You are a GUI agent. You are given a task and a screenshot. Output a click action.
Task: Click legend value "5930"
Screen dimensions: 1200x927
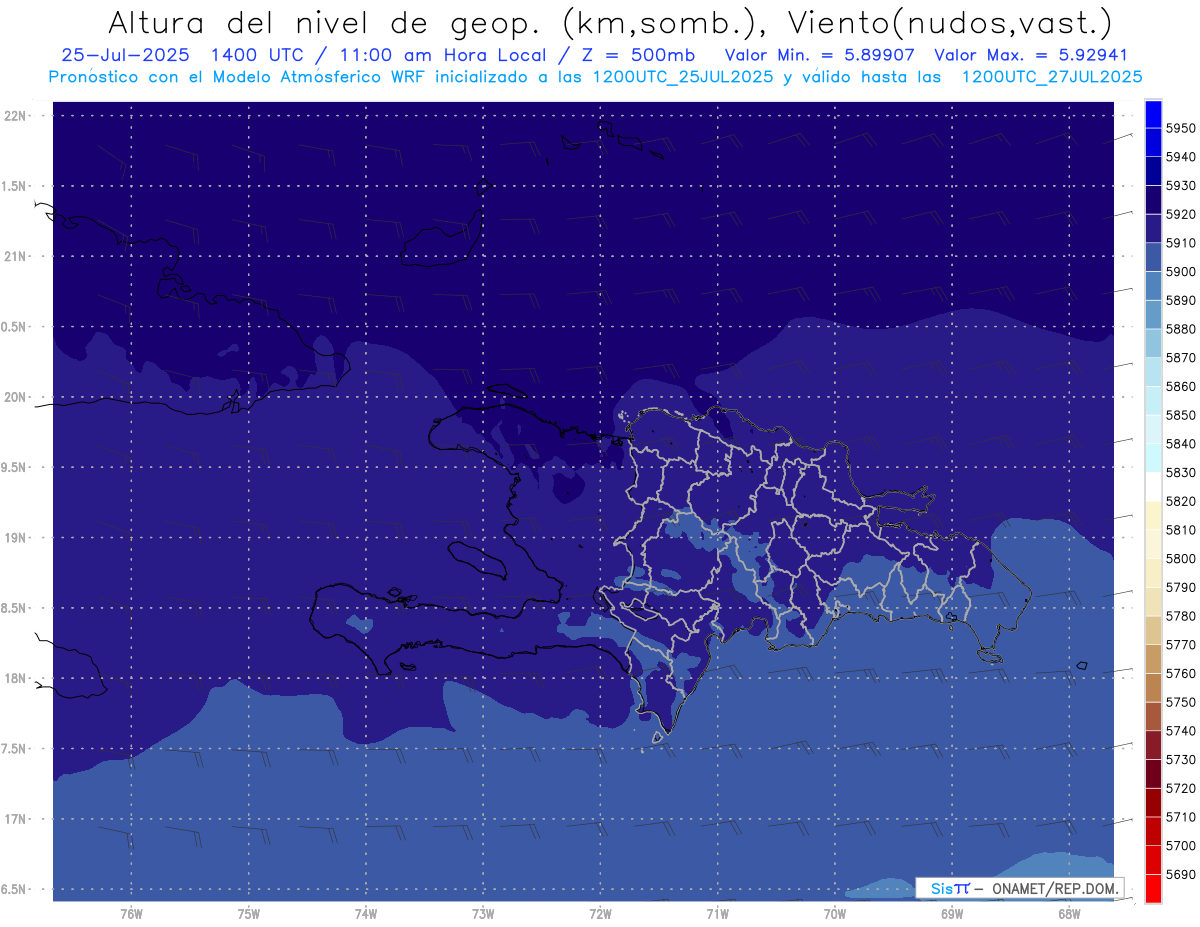[x=1180, y=186]
